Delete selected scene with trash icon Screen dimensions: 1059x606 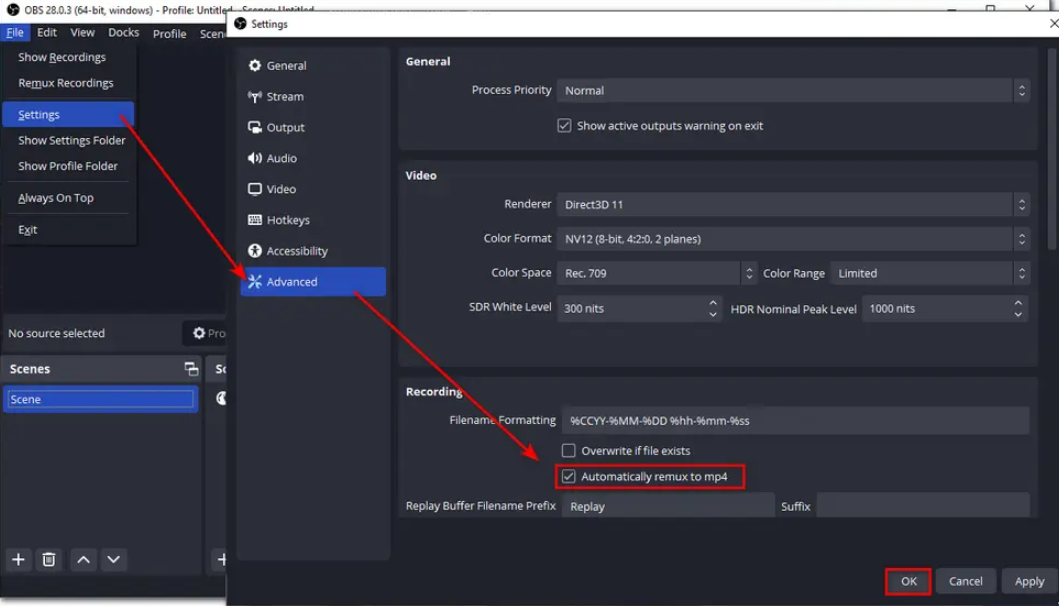pos(49,559)
